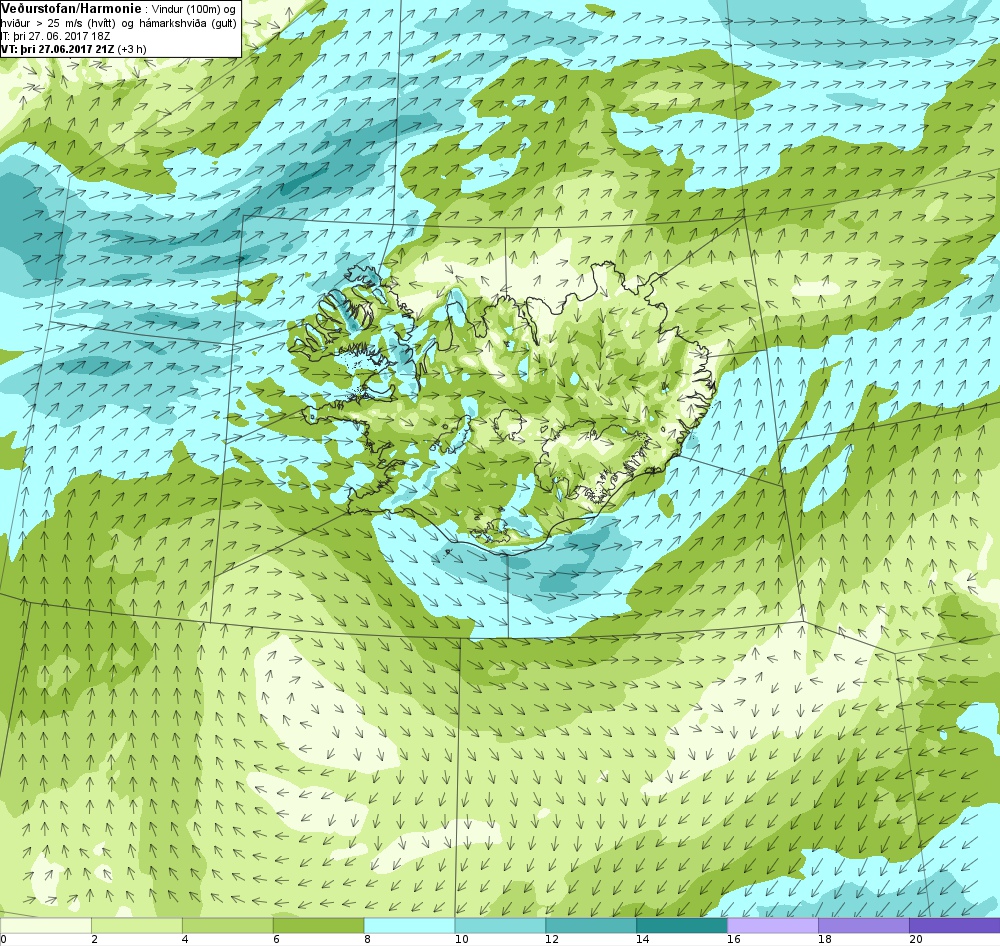Click the legend scale label '20'
The width and height of the screenshot is (1000, 946).
[916, 938]
